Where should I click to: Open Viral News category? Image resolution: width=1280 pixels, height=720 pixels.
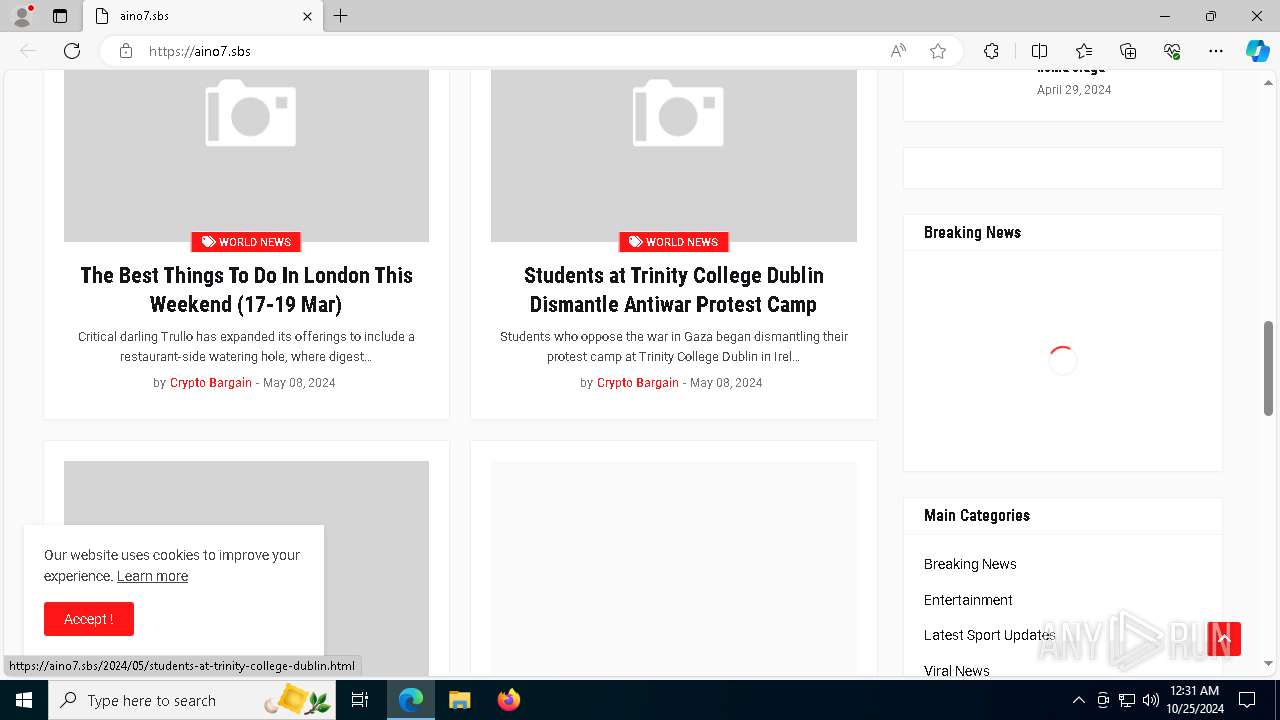(x=957, y=671)
